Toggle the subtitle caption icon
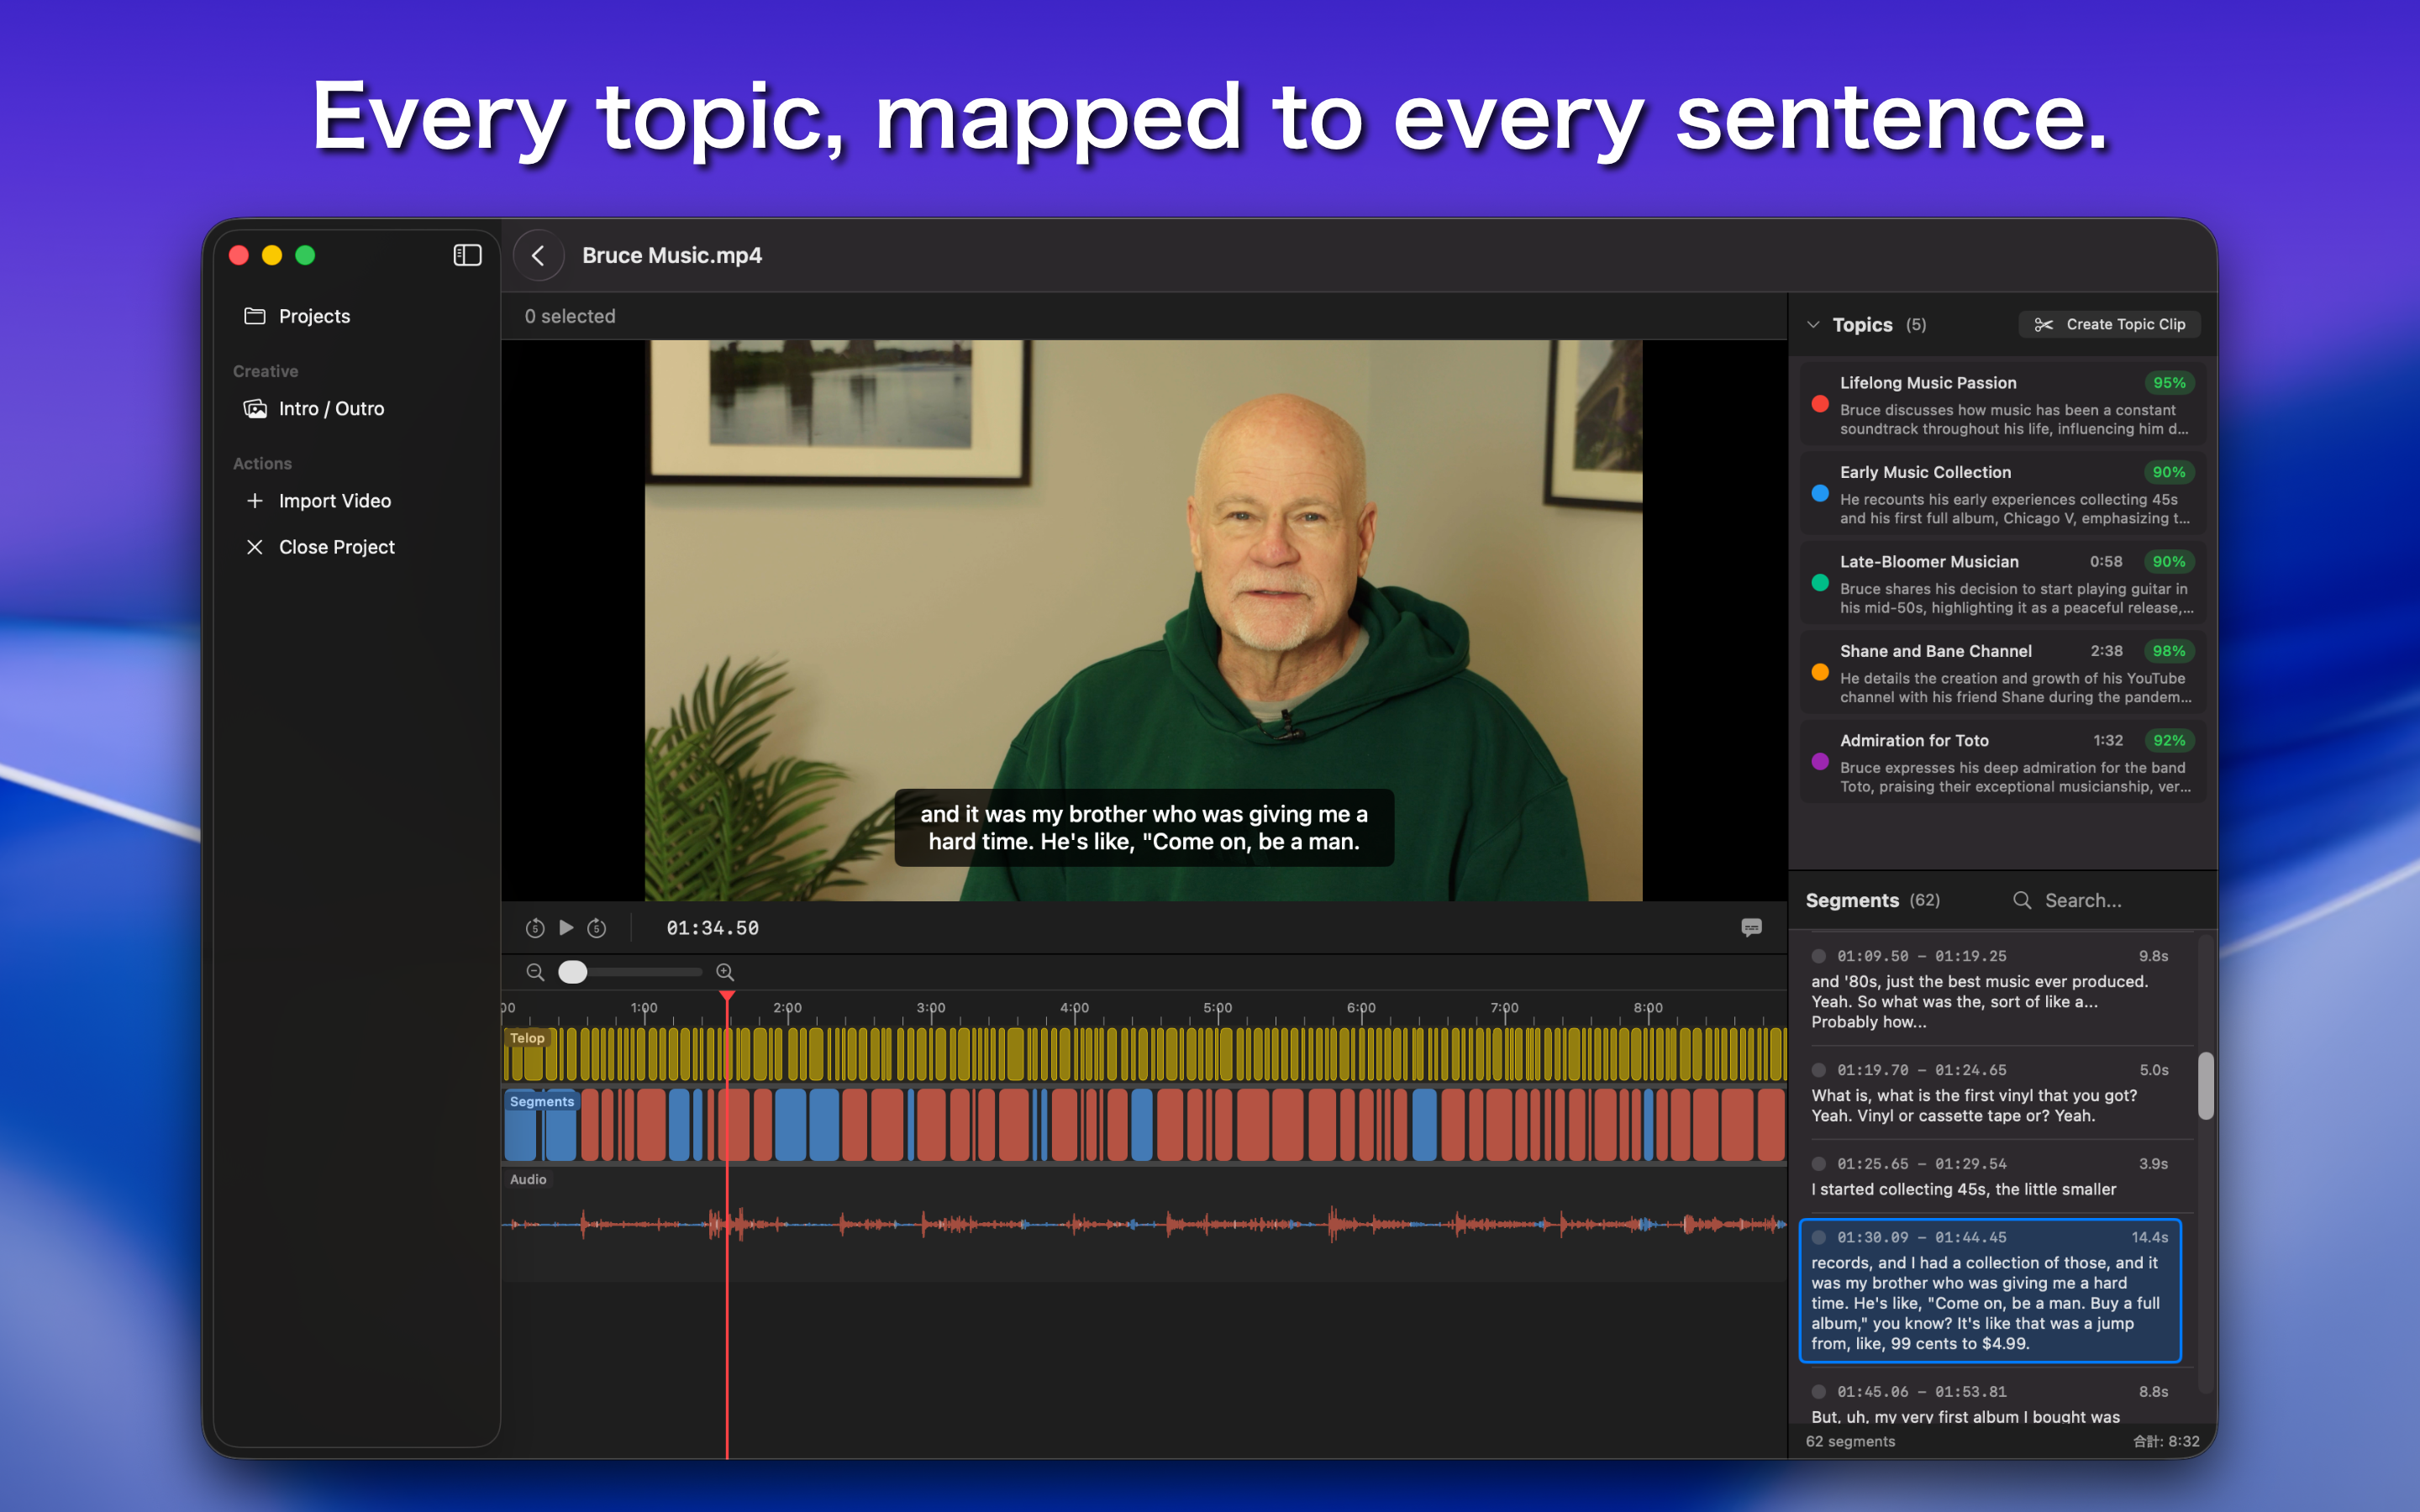 (1751, 928)
